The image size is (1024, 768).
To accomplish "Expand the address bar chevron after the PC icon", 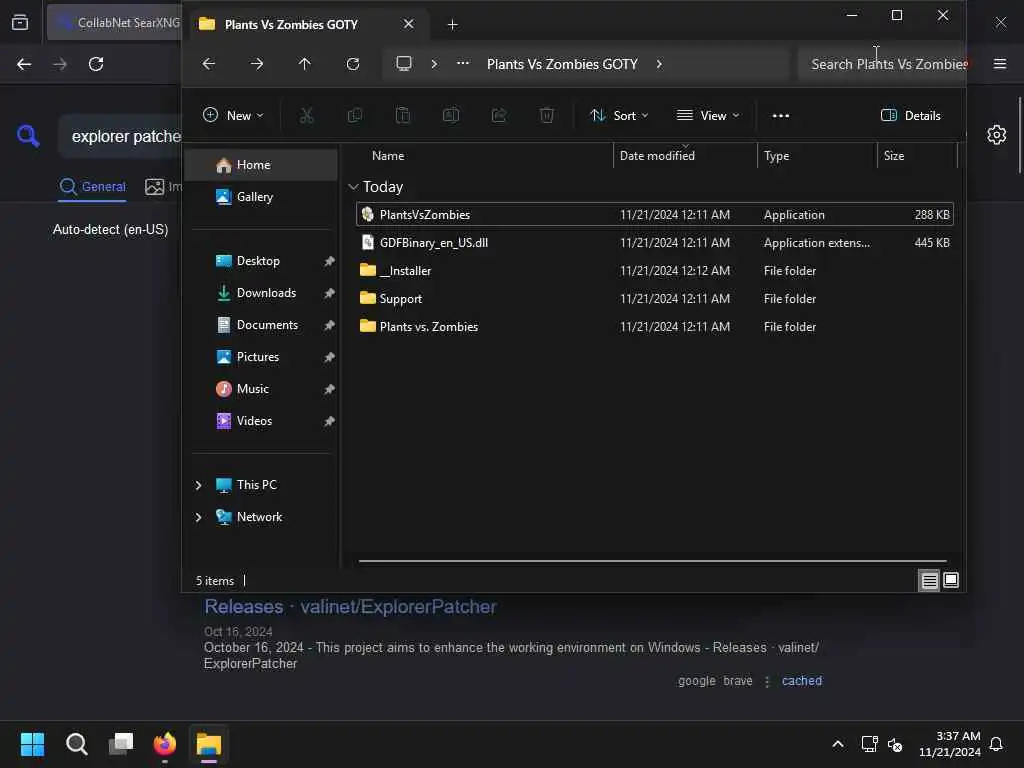I will [x=434, y=64].
